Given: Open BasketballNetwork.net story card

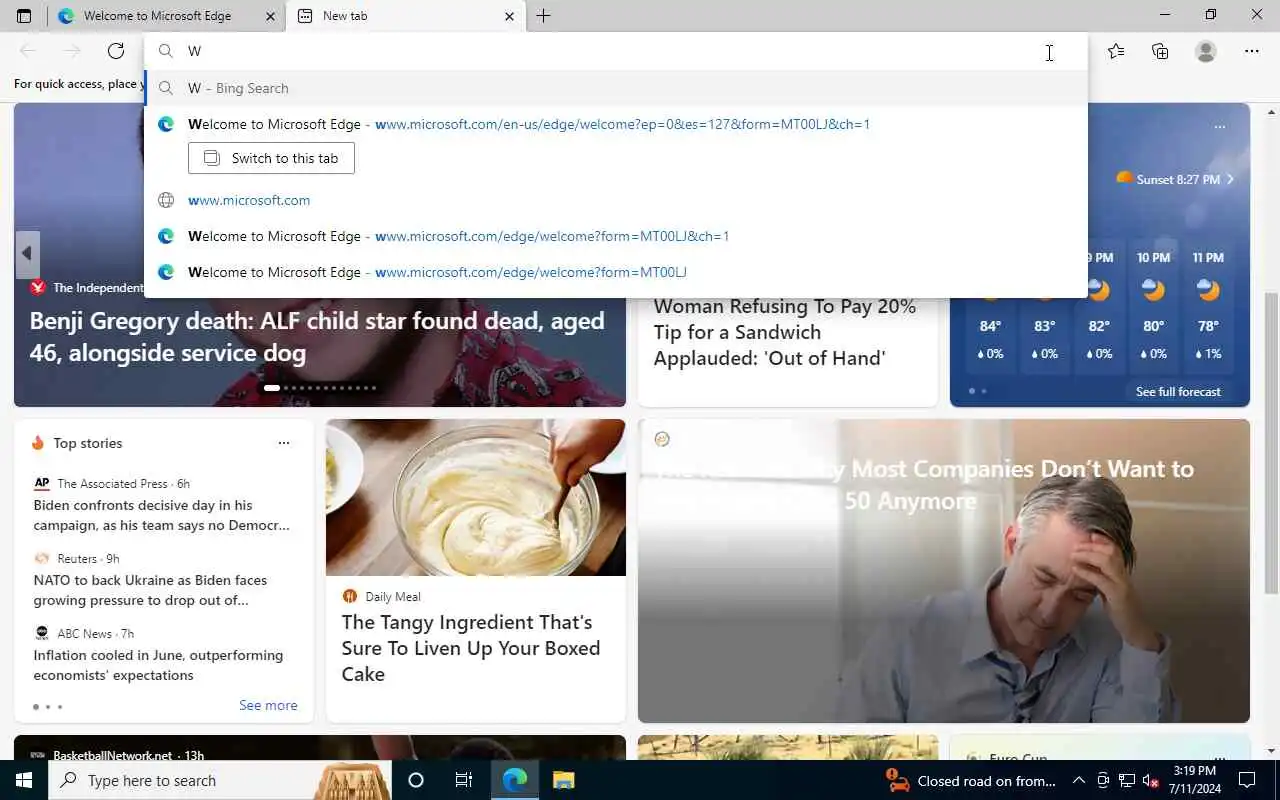Looking at the screenshot, I should [x=320, y=749].
